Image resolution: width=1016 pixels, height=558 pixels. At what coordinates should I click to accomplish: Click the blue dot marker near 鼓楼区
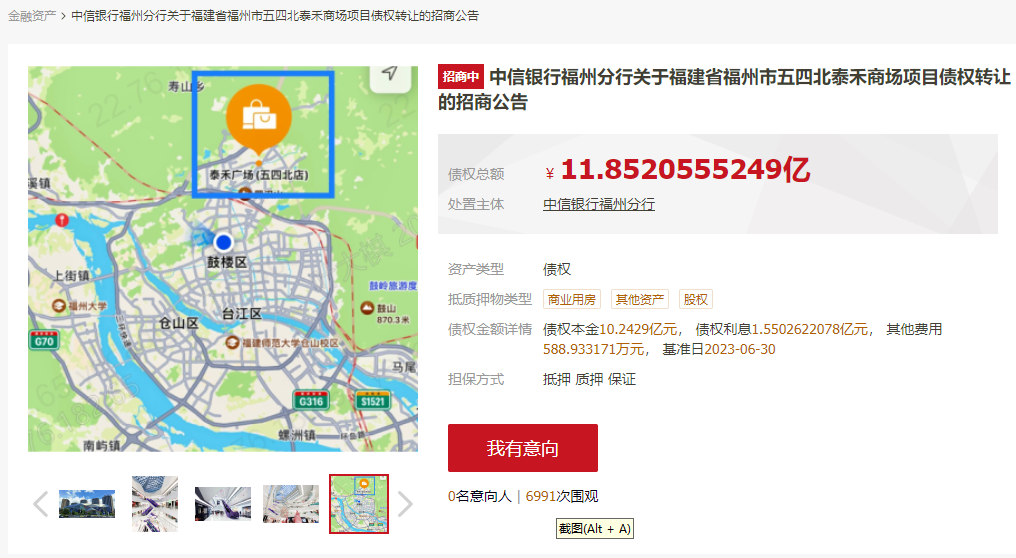coord(224,242)
